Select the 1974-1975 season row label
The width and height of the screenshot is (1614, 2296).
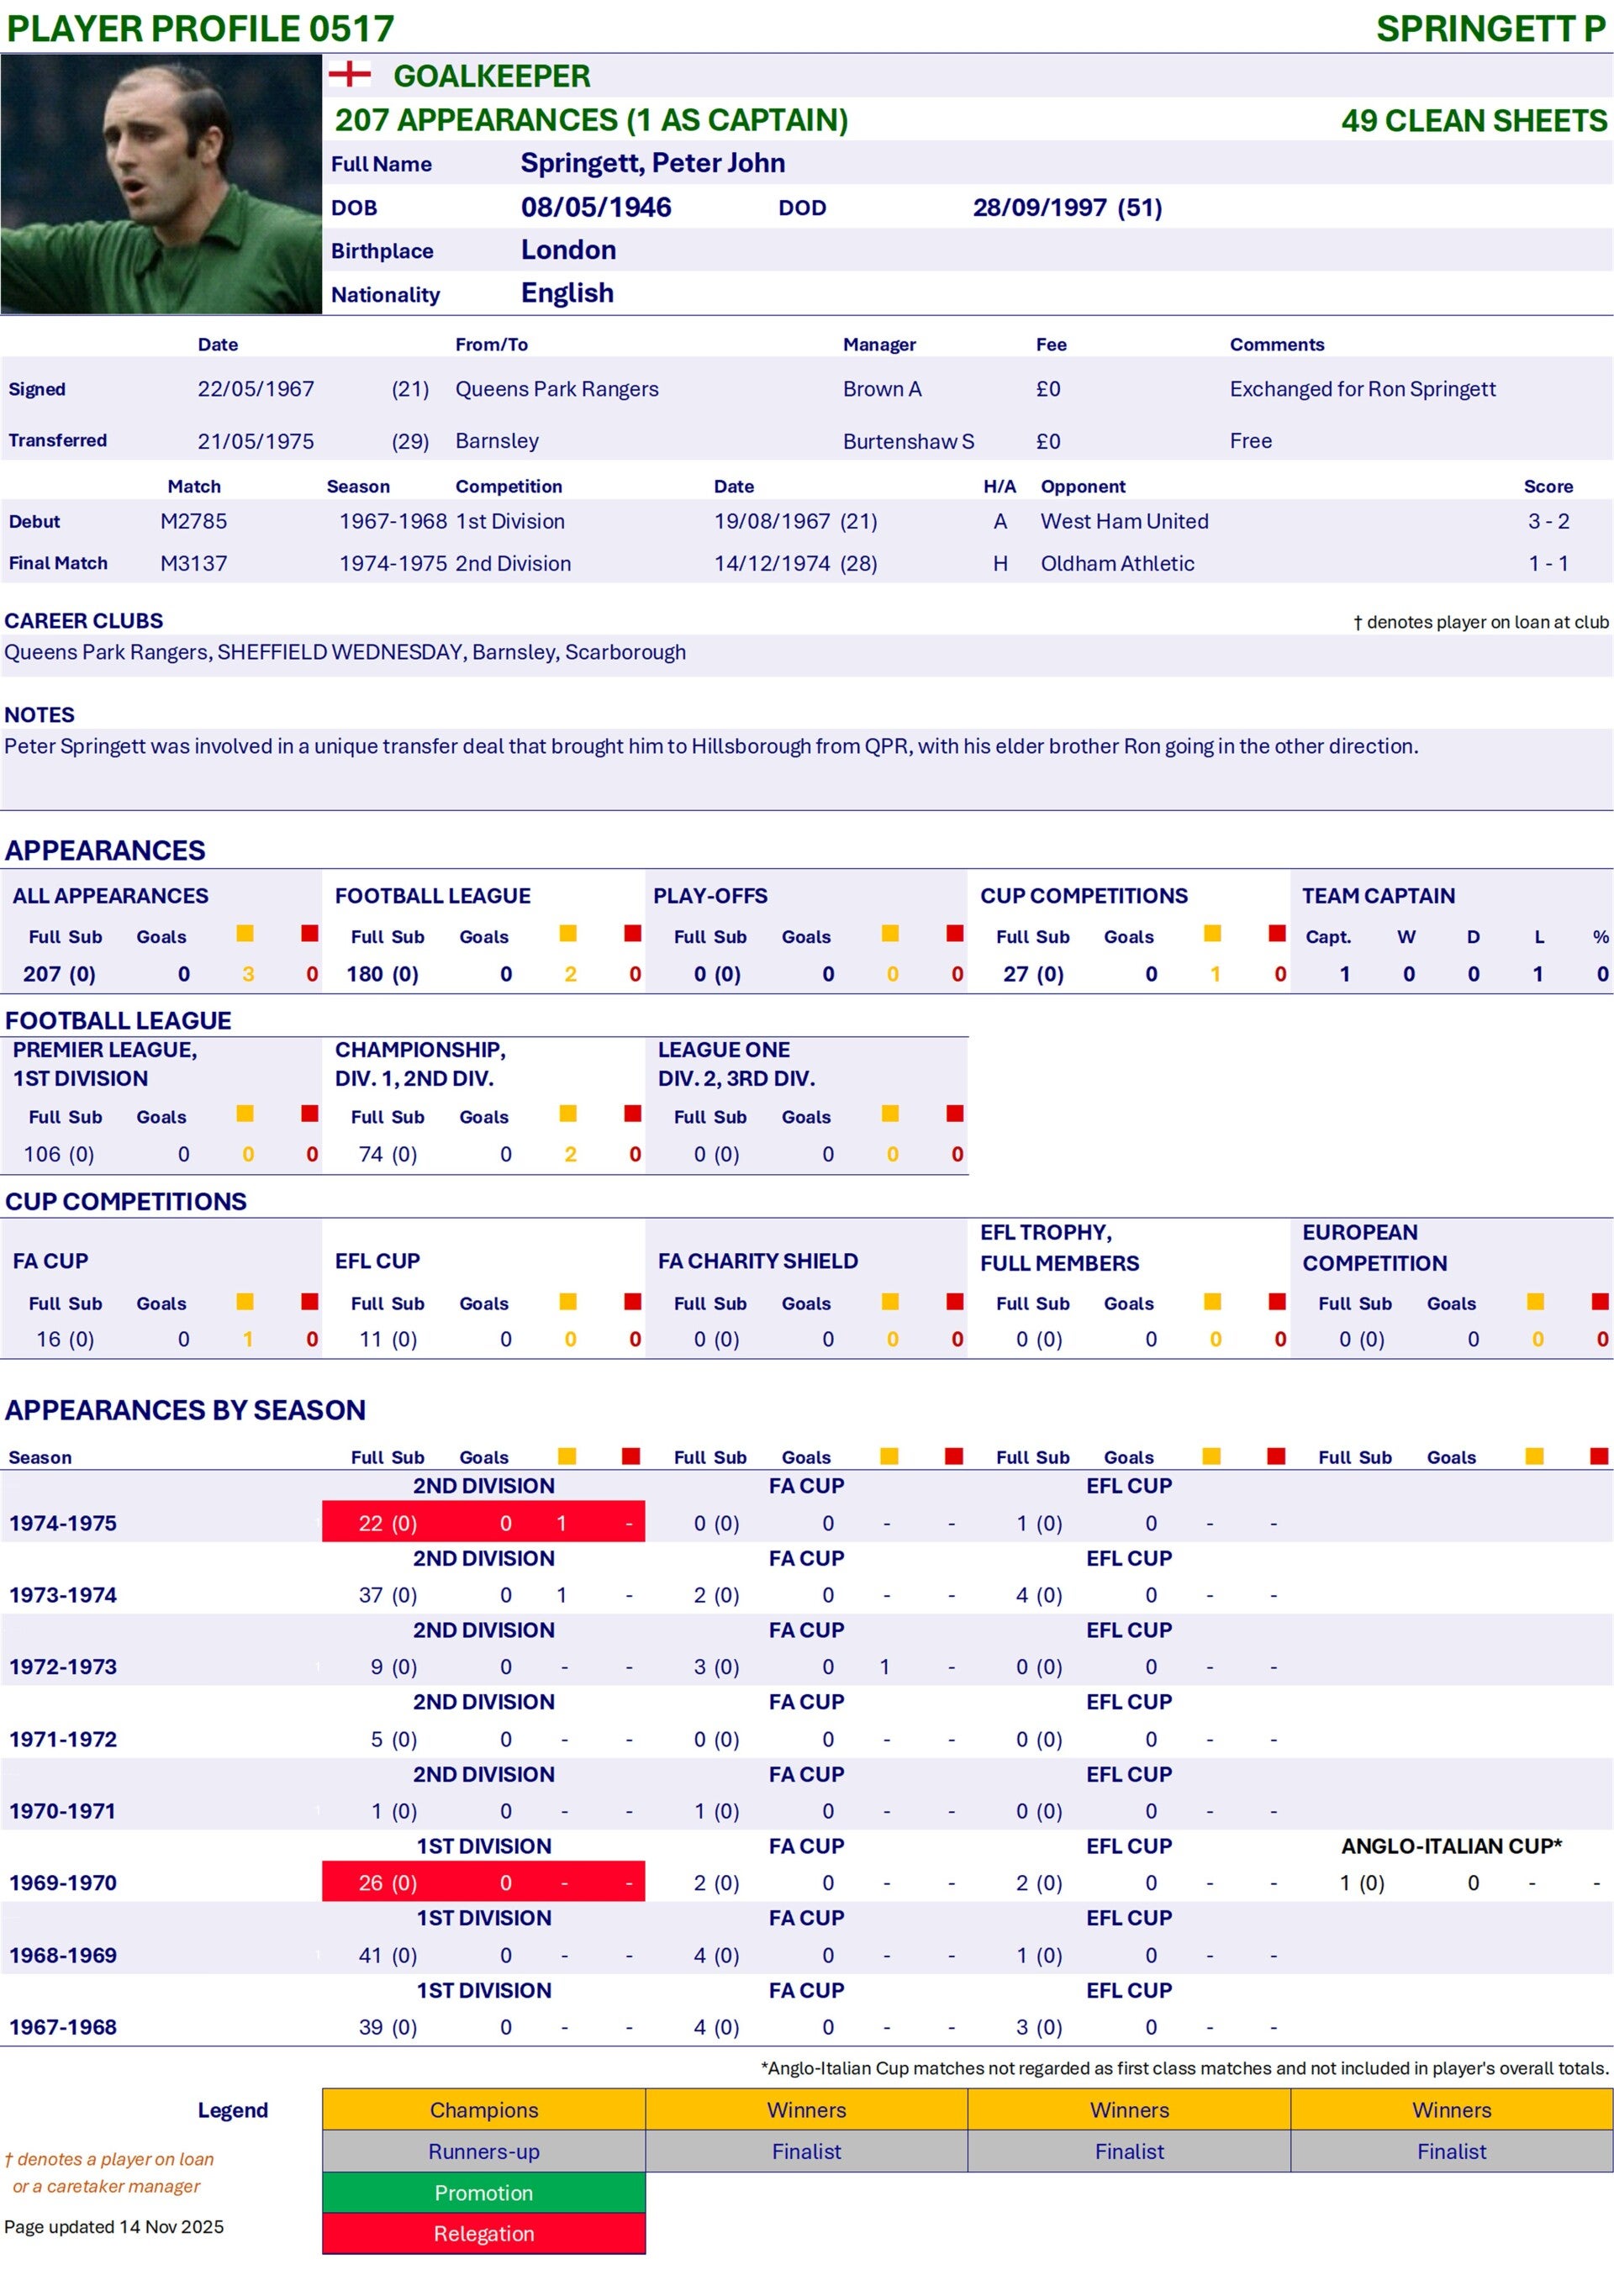coord(63,1523)
